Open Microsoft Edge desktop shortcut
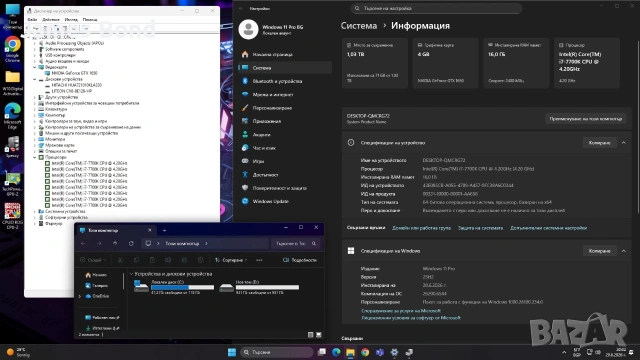This screenshot has height=360, width=640. coord(12,116)
